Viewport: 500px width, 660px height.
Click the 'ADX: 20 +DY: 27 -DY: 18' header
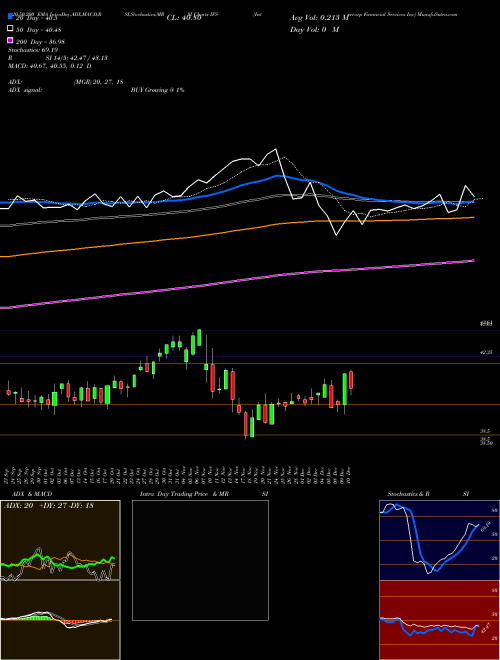pos(49,506)
